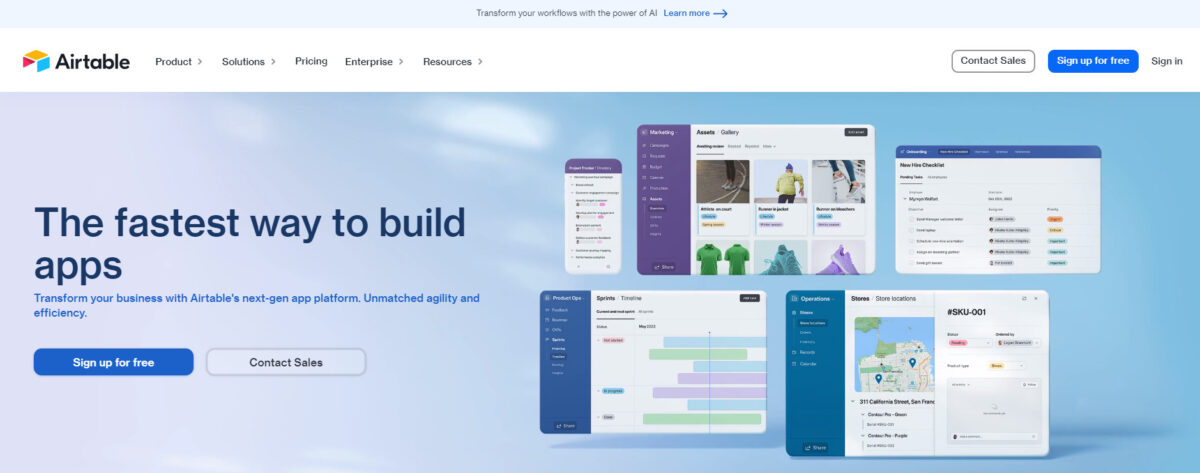Viewport: 1200px width, 473px height.
Task: Click the hero Sign up for free button
Action: click(x=113, y=362)
